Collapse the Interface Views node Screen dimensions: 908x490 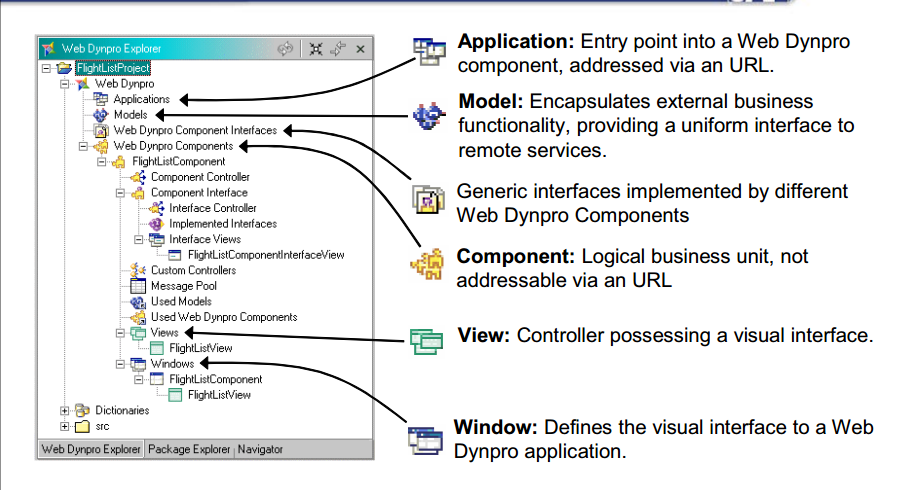(x=138, y=239)
